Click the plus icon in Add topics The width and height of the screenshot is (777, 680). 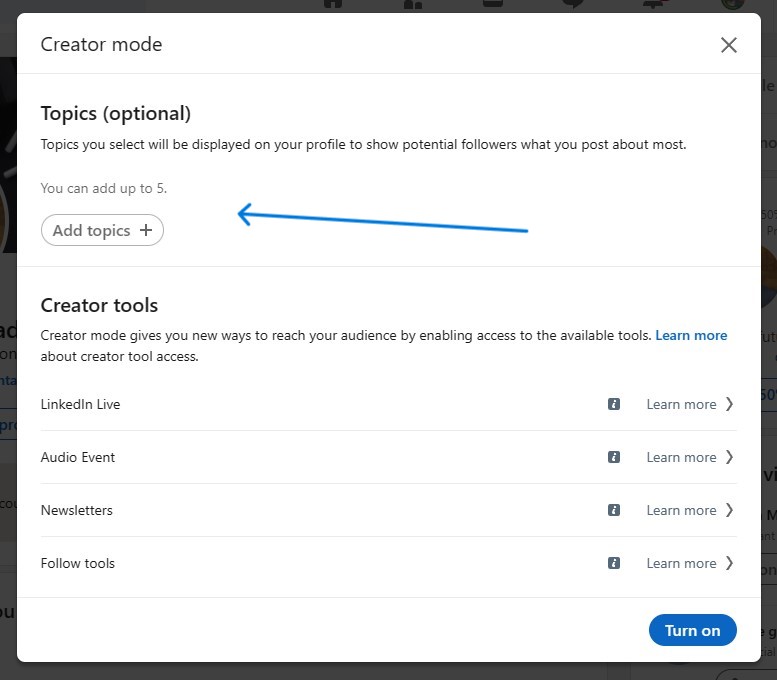pos(146,230)
